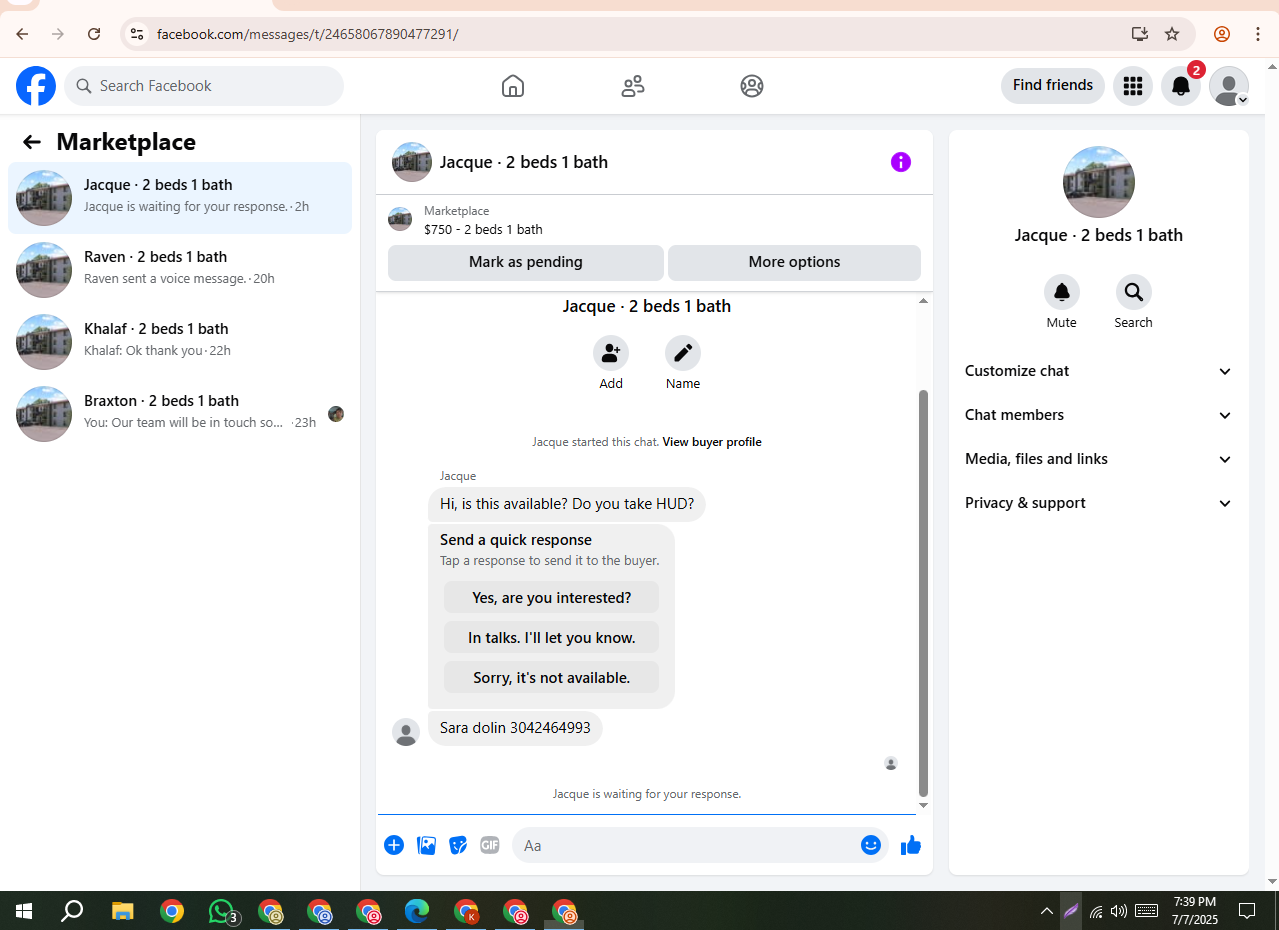Screen dimensions: 1279x930
Task: Expand Privacy & support section
Action: pyautogui.click(x=1098, y=503)
